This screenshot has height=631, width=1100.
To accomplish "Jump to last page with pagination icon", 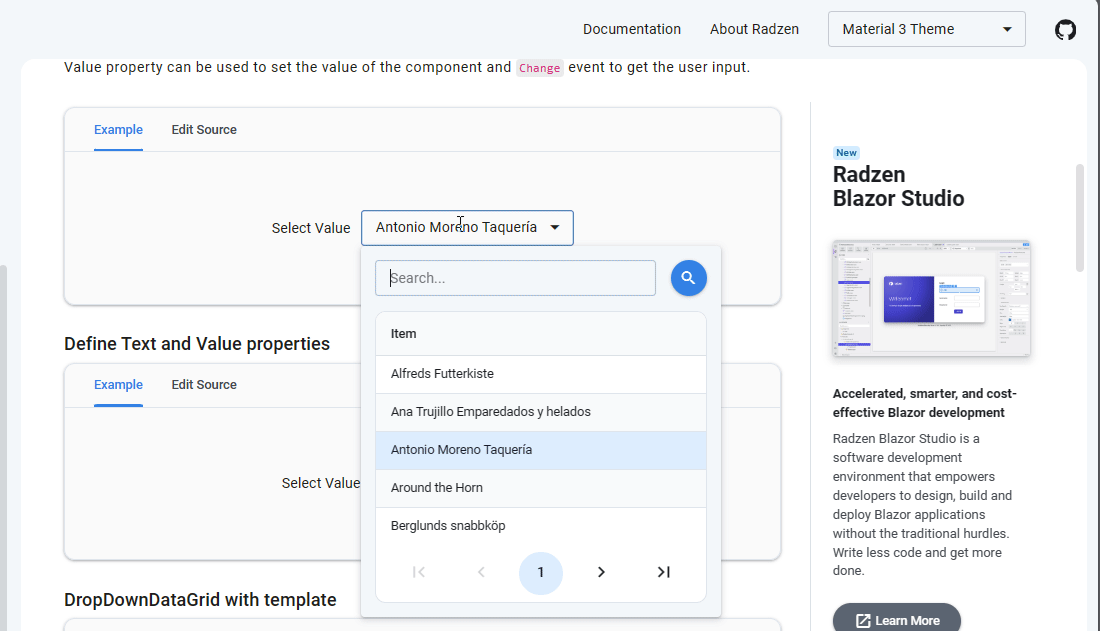I will click(663, 572).
